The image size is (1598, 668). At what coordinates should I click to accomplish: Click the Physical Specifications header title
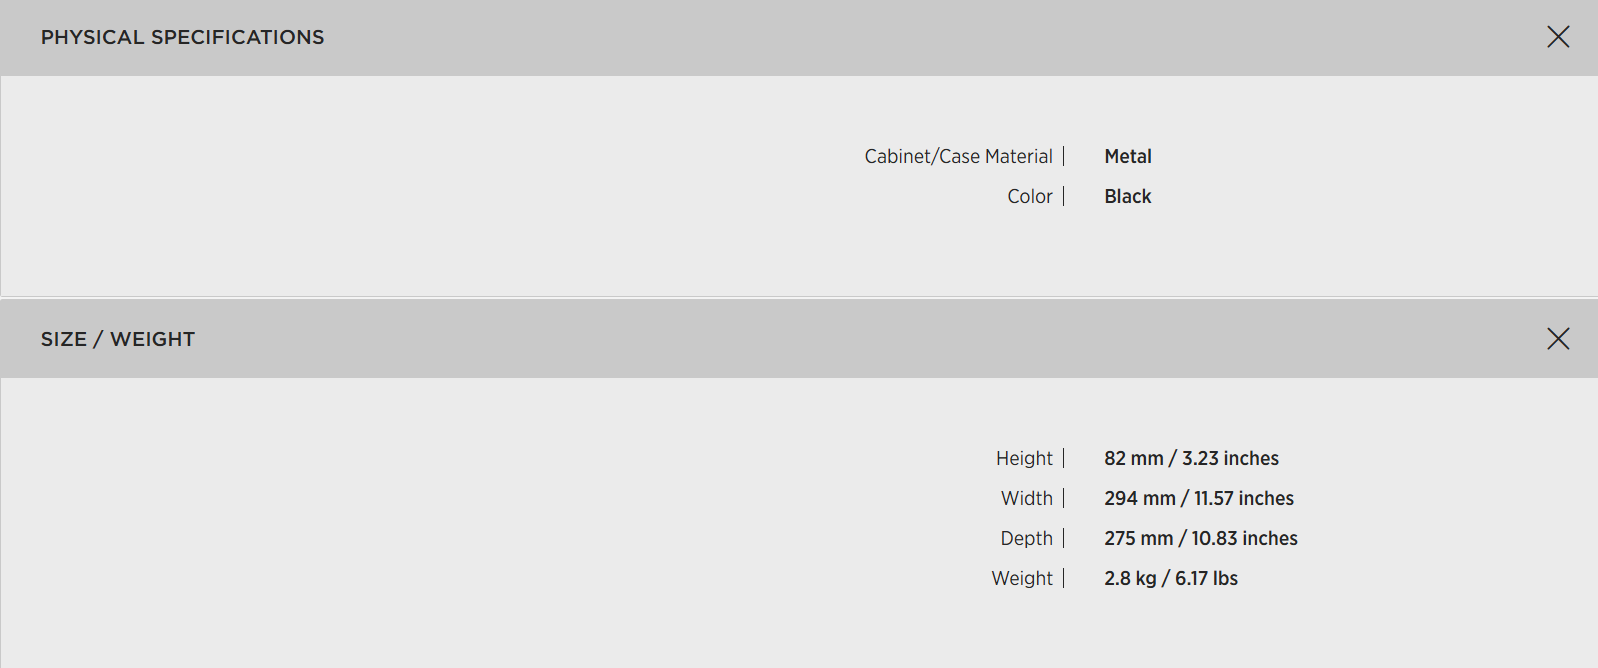tap(182, 37)
